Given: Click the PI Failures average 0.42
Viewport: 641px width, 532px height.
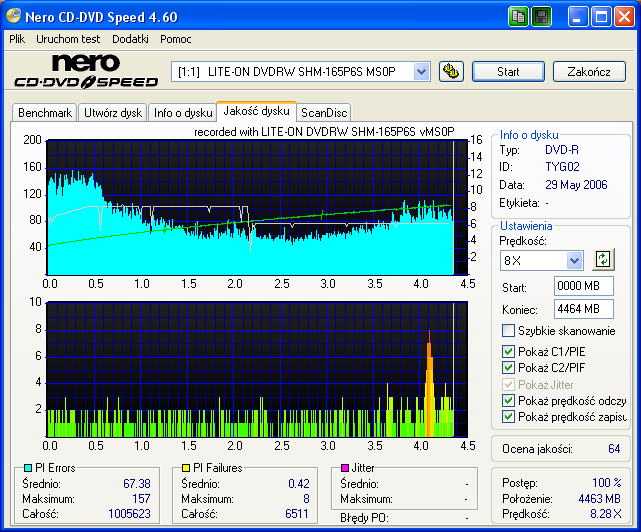Looking at the screenshot, I should (x=298, y=484).
